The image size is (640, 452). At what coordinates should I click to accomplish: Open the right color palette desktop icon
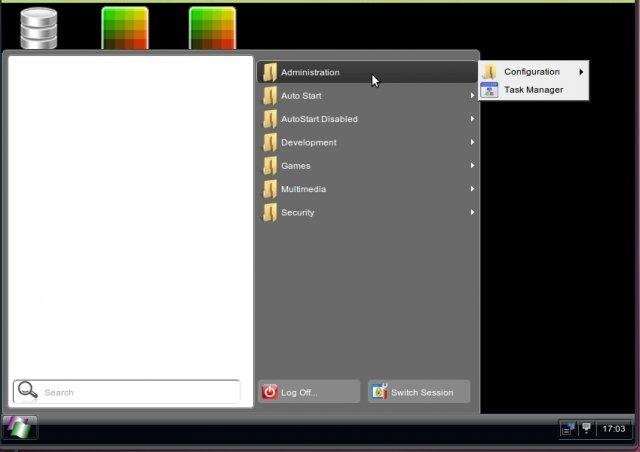tap(212, 28)
